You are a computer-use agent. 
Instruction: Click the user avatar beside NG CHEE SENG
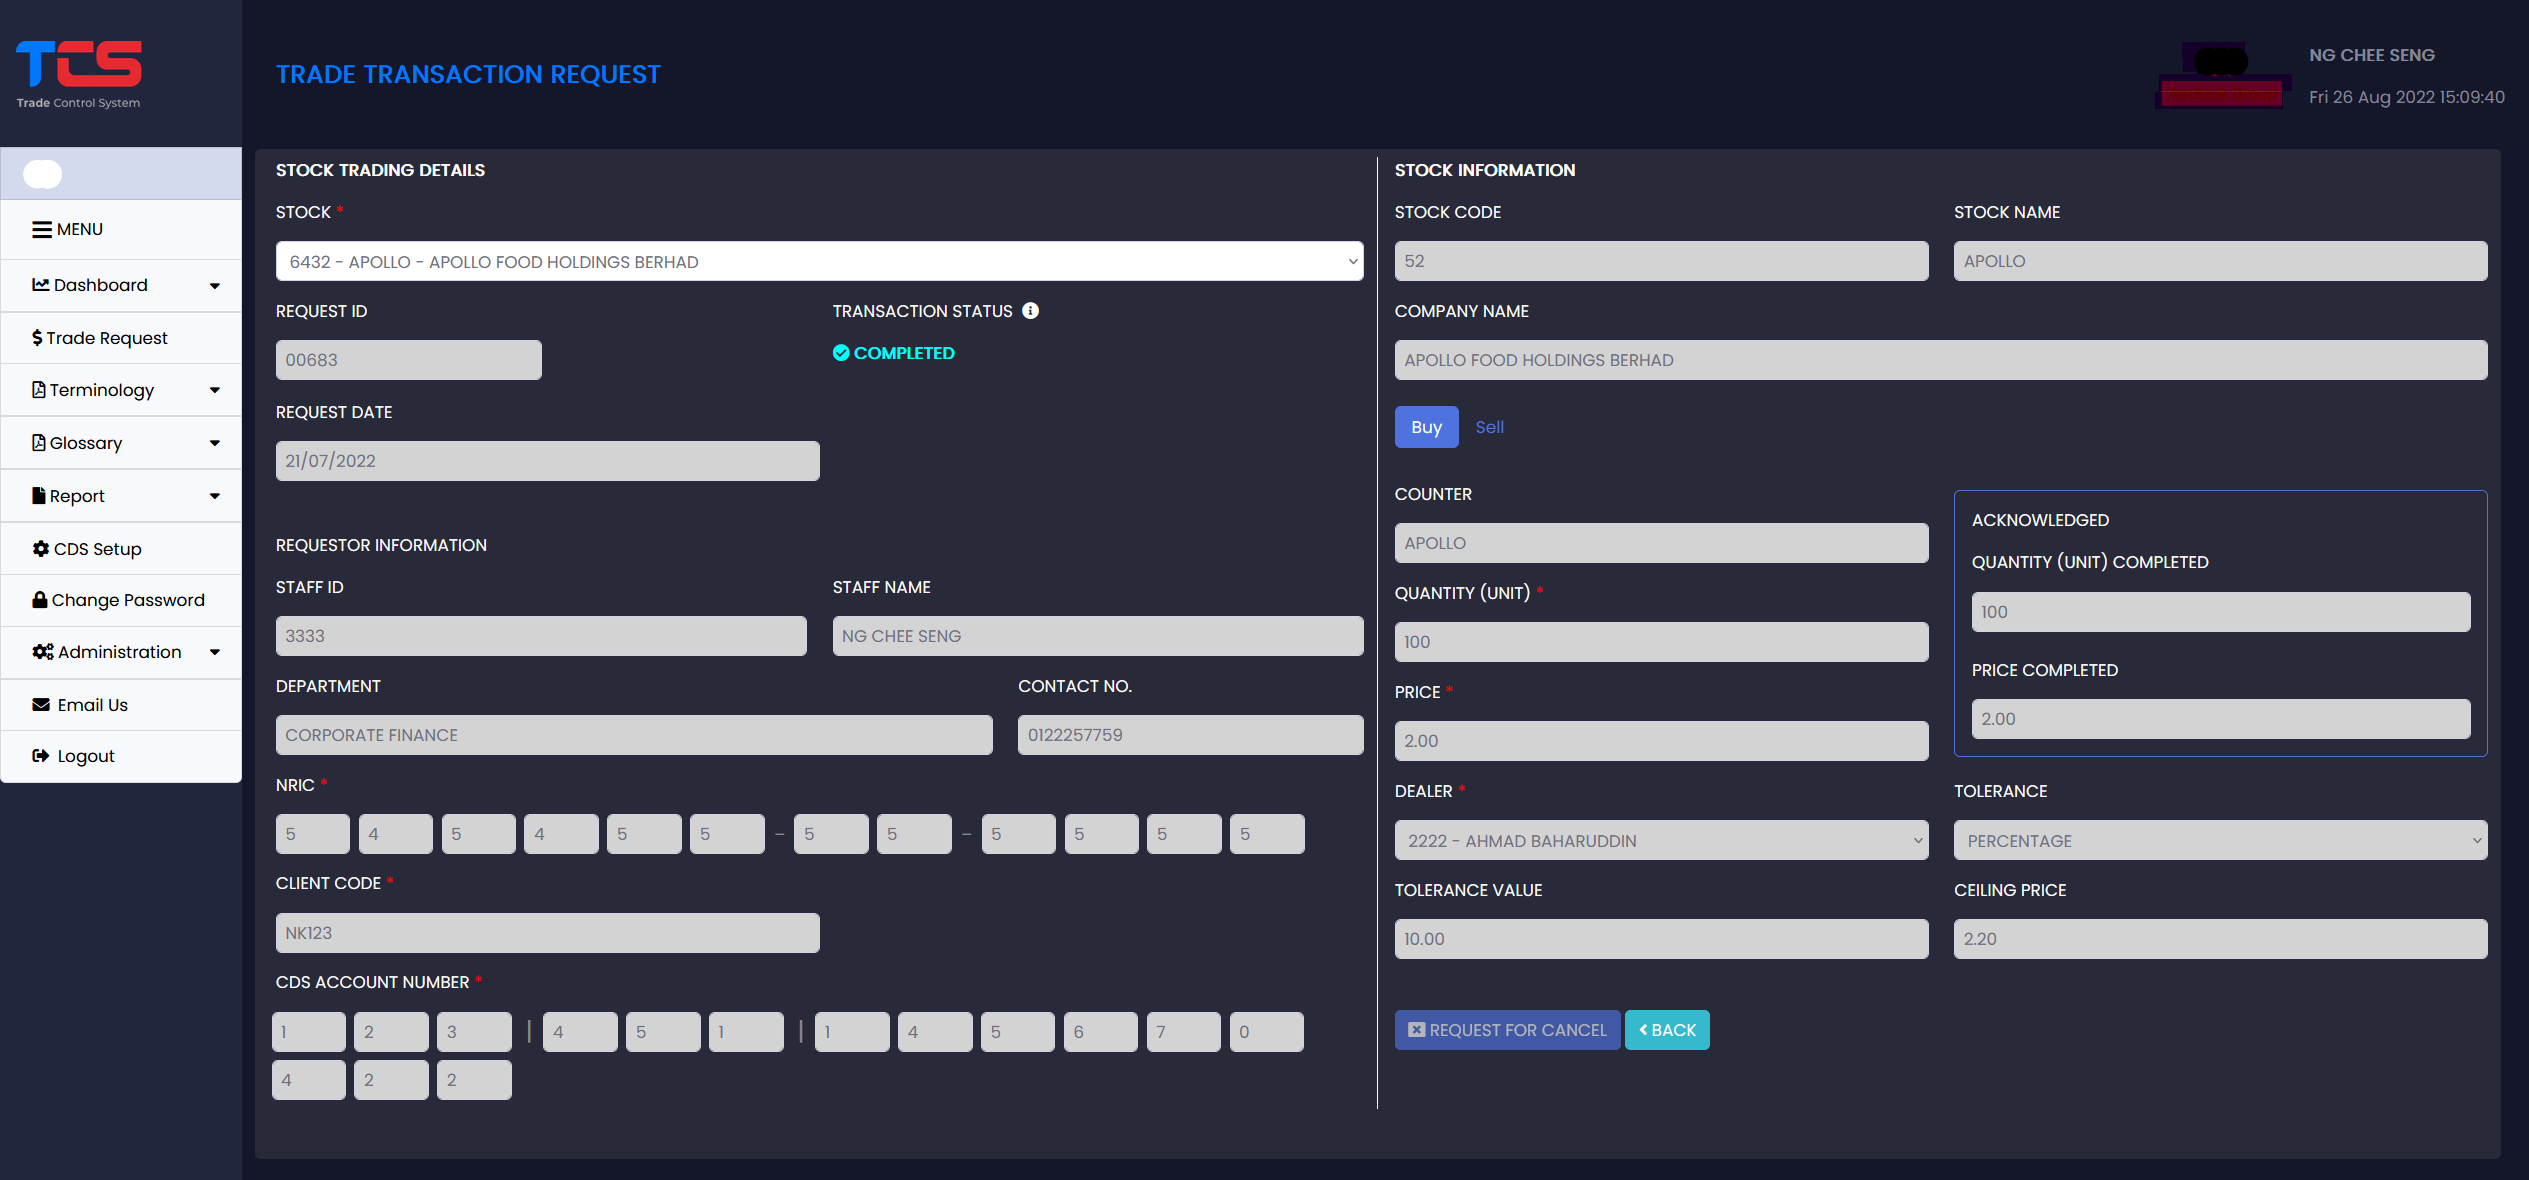pos(2221,75)
